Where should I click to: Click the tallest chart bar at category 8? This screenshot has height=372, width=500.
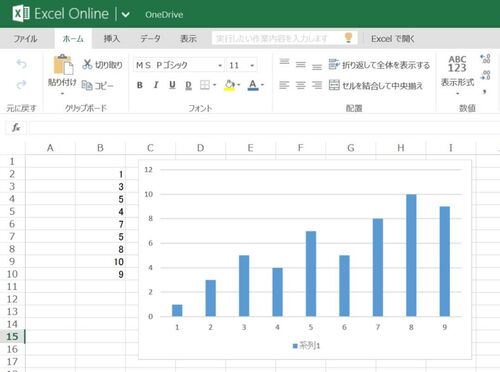tap(411, 255)
